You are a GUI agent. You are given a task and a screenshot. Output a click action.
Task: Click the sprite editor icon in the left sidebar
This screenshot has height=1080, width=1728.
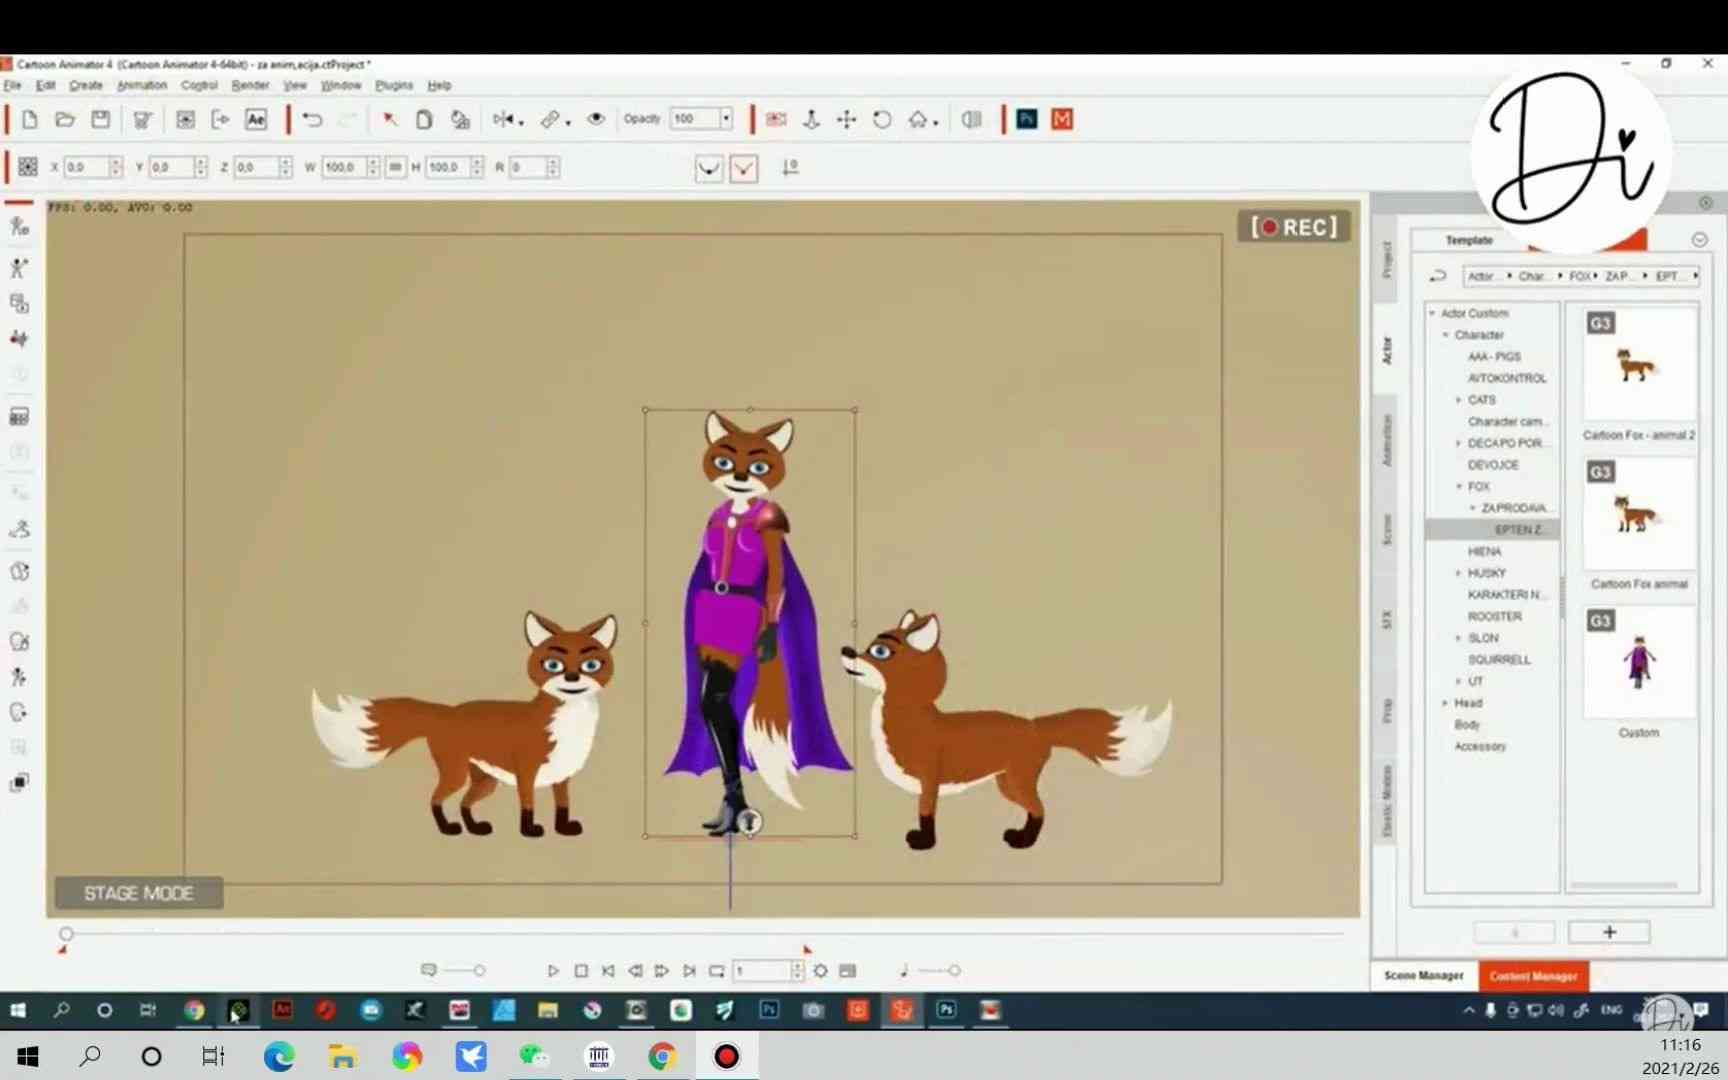tap(19, 303)
